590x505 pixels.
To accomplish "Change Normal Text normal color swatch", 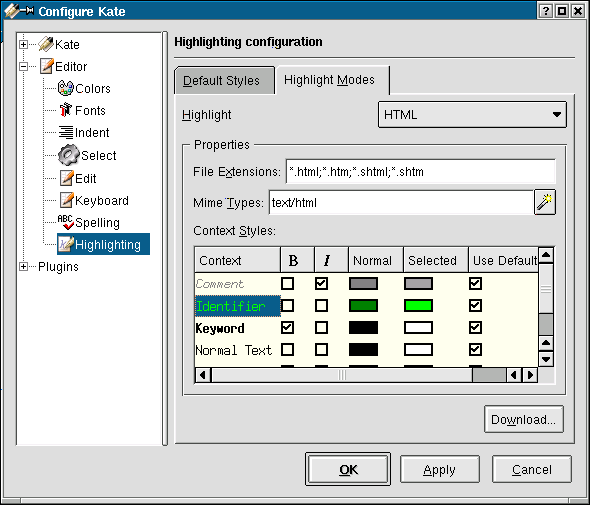I will (x=363, y=350).
